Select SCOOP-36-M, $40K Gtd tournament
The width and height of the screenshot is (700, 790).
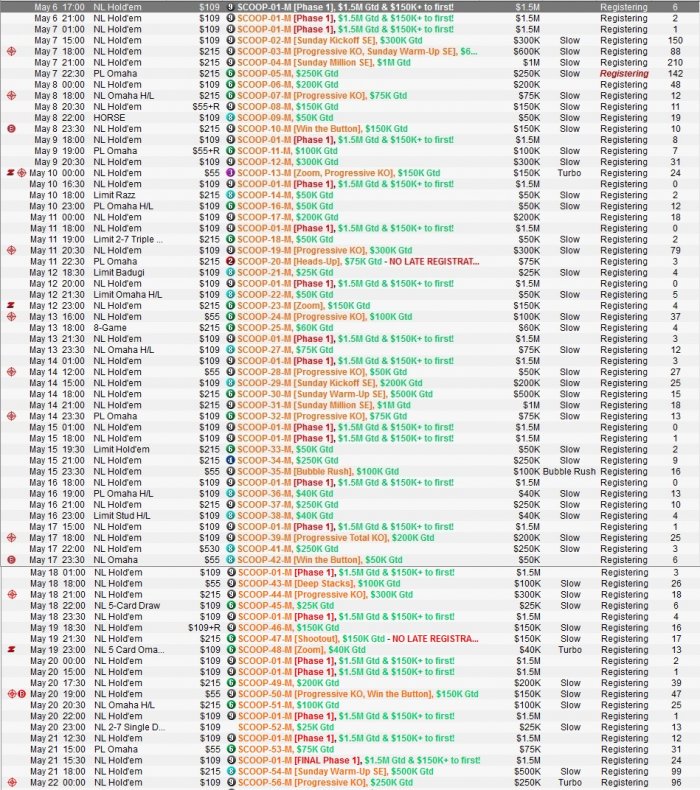coord(285,494)
